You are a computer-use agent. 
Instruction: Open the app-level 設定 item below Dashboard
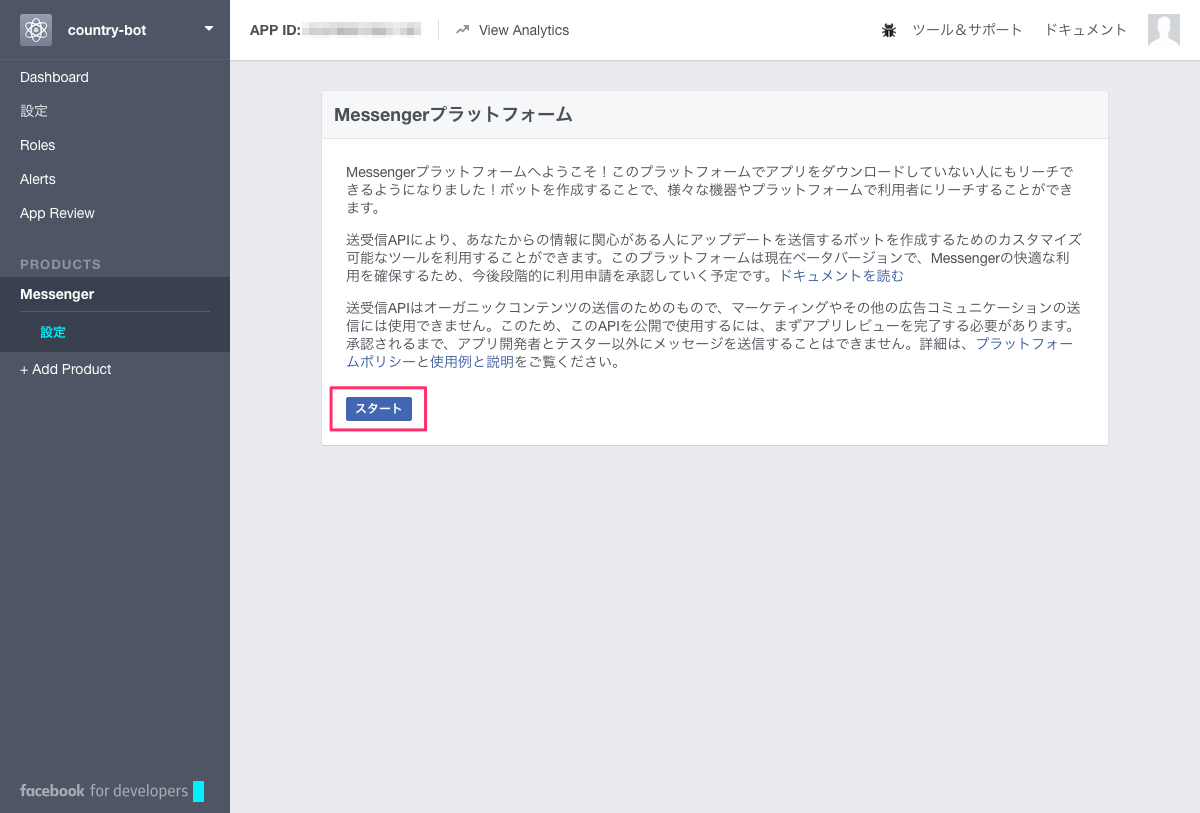point(34,111)
